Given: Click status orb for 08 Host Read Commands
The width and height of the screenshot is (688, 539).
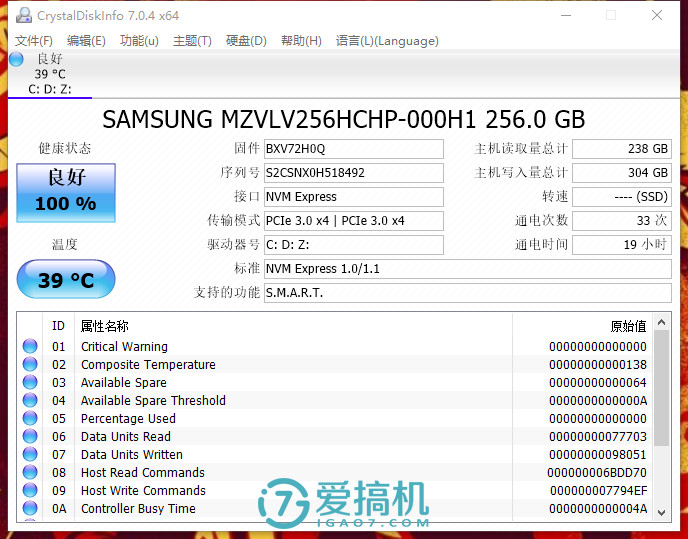Looking at the screenshot, I should pyautogui.click(x=30, y=472).
